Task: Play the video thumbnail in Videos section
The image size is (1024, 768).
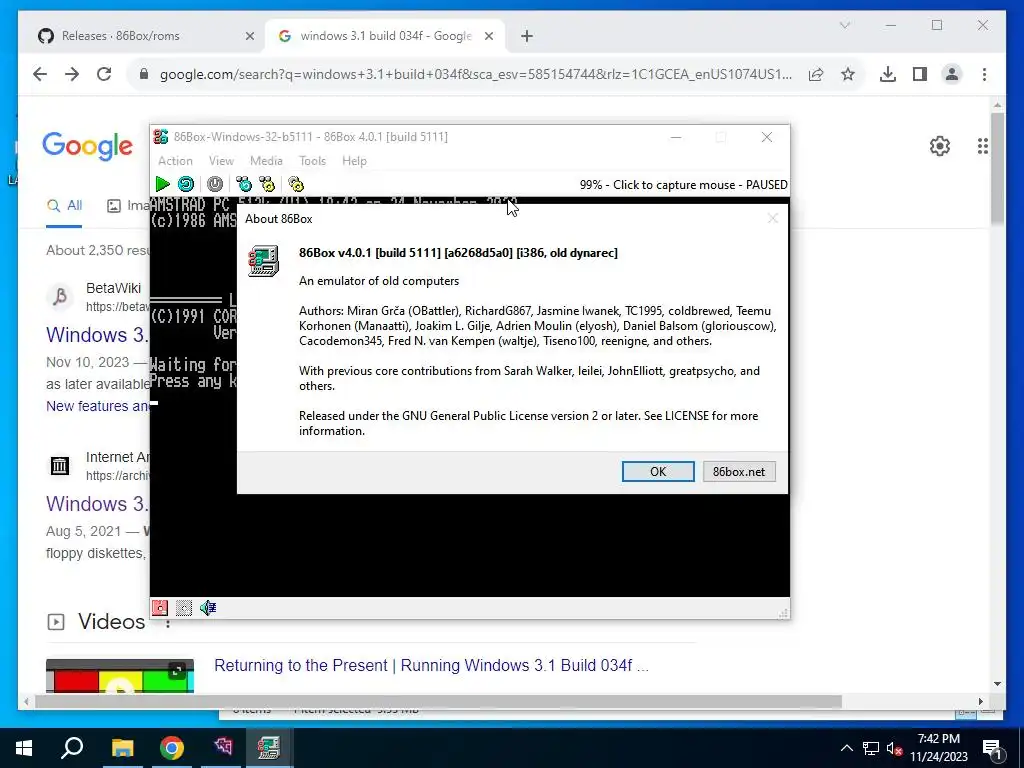Action: (120, 677)
